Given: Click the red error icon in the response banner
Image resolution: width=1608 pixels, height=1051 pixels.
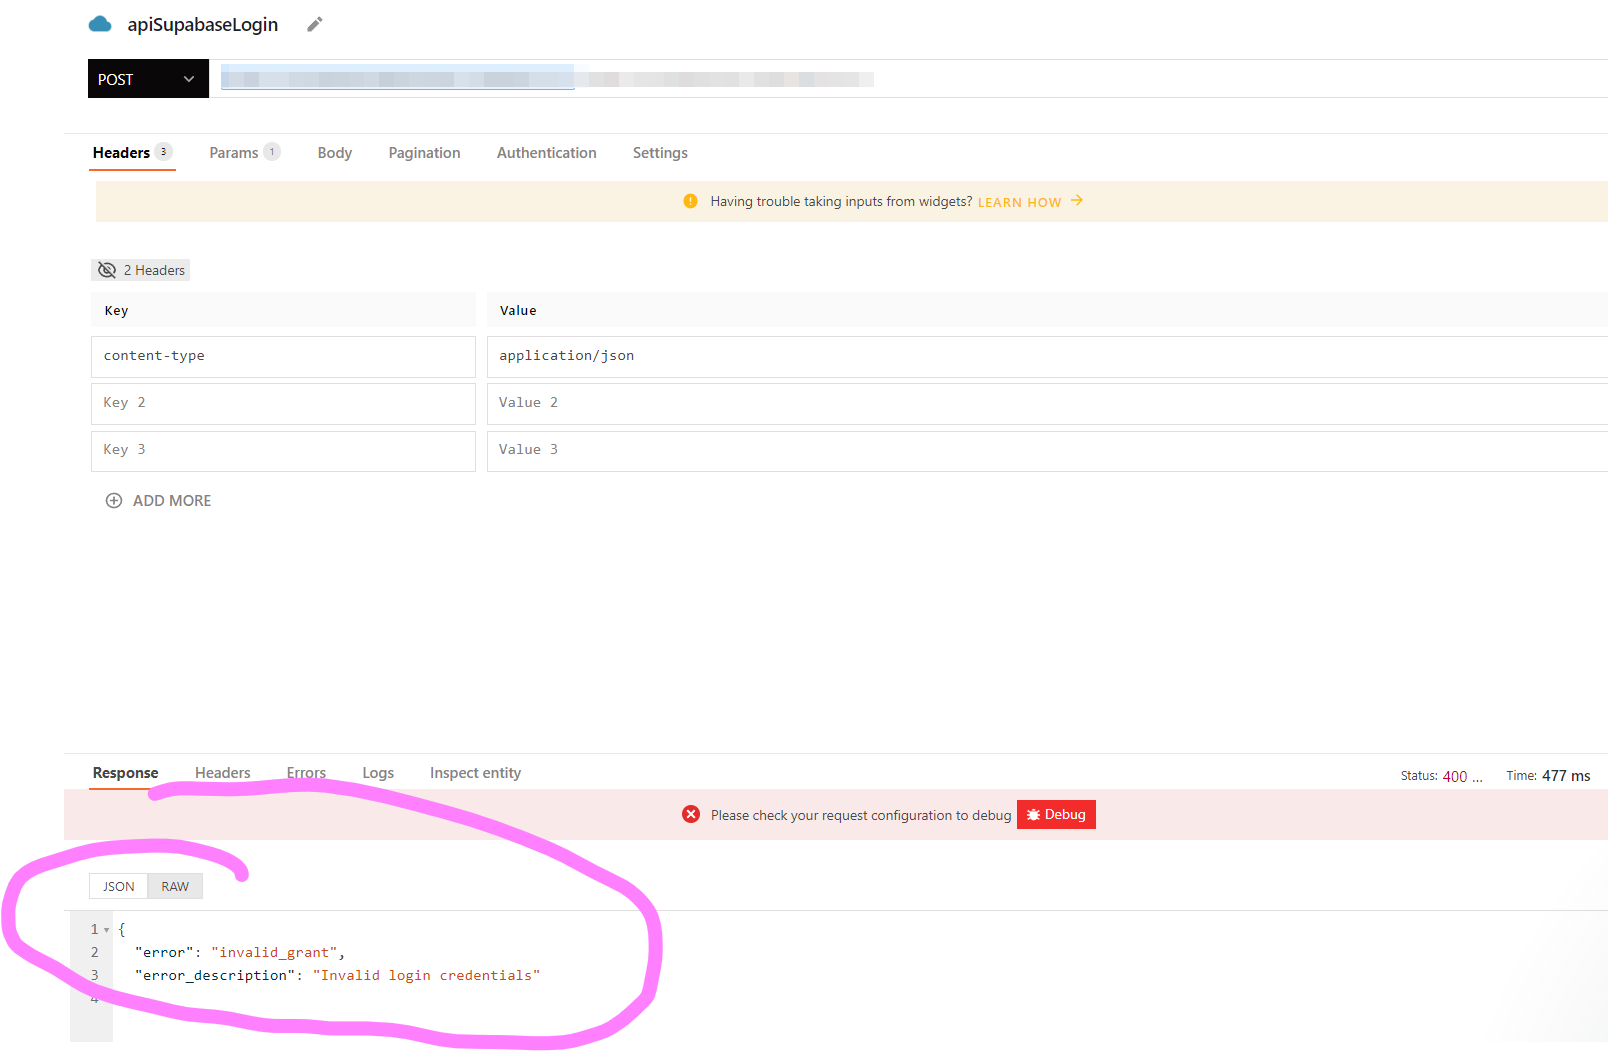Looking at the screenshot, I should (691, 814).
